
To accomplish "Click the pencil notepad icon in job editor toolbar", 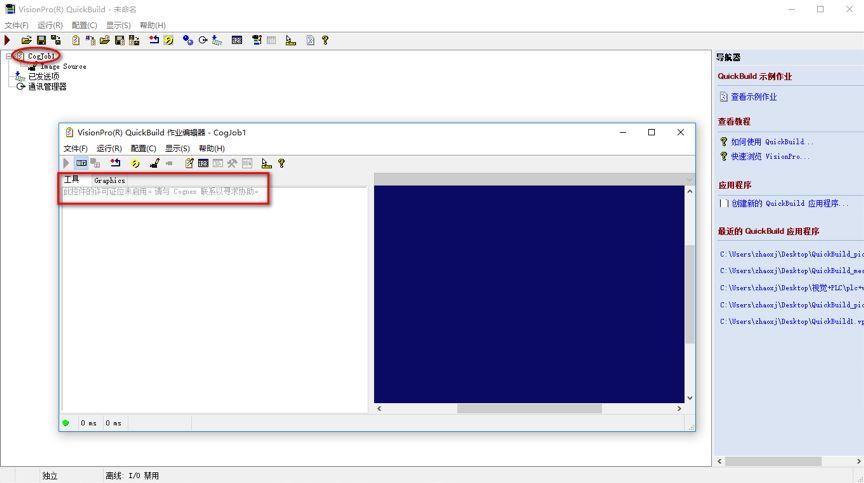I will coord(189,164).
